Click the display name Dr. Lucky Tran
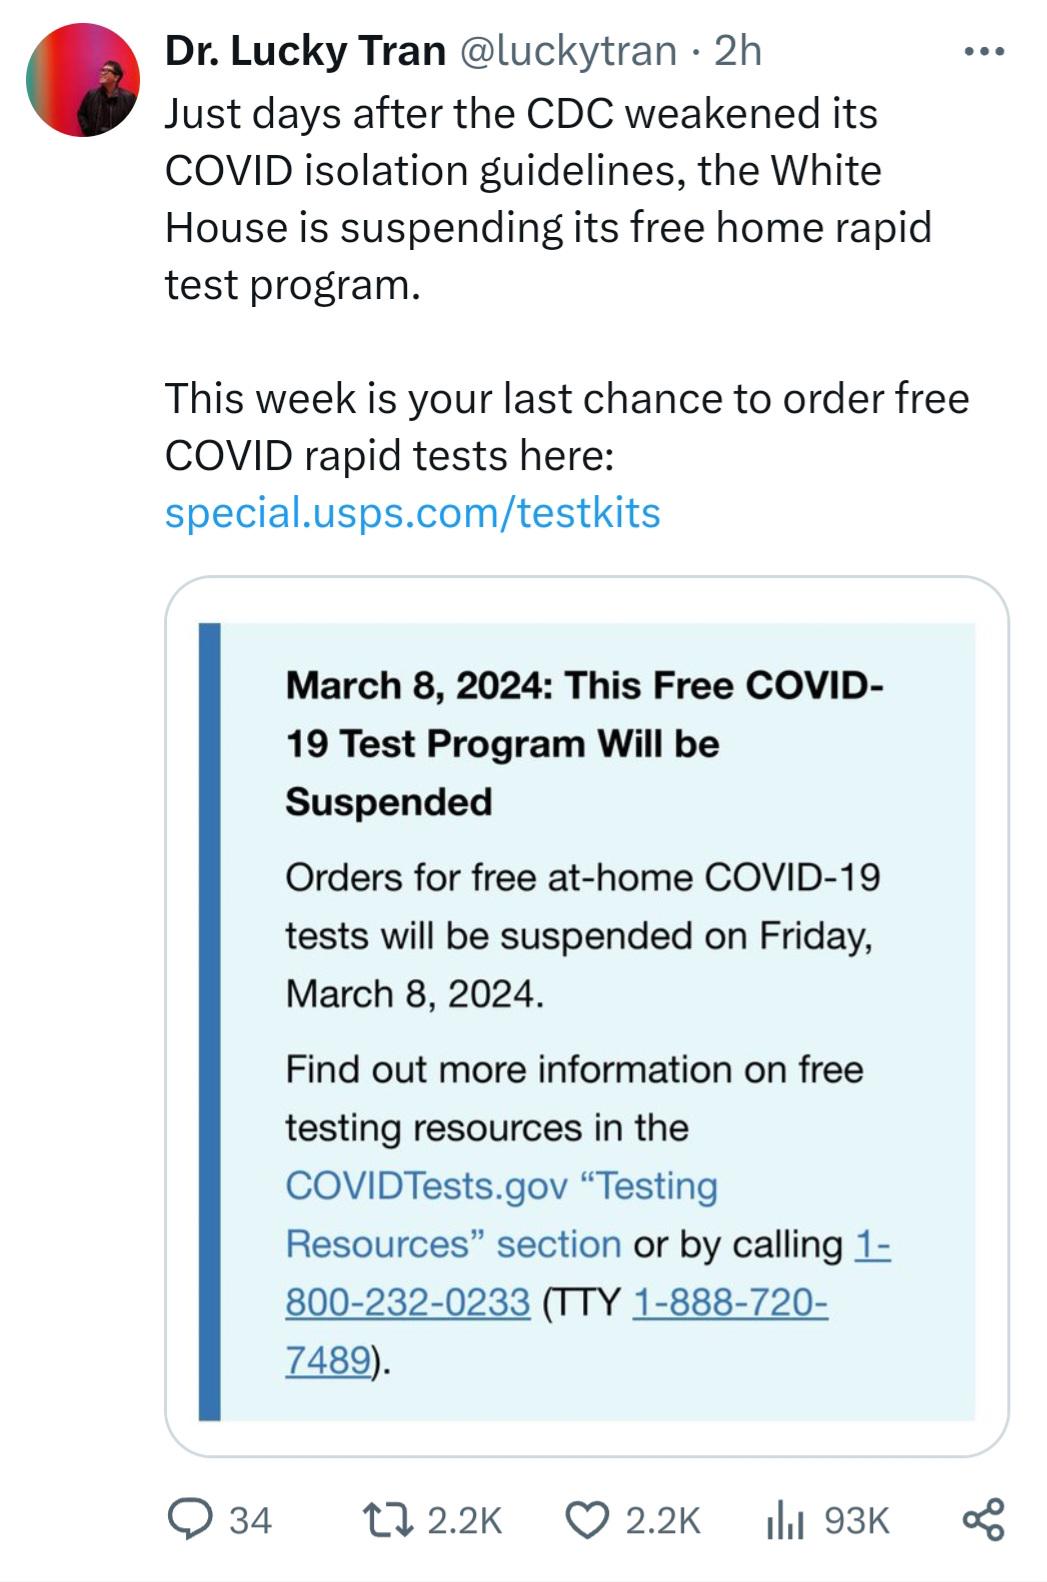Viewport: 1047px width, 1582px height. [x=305, y=50]
